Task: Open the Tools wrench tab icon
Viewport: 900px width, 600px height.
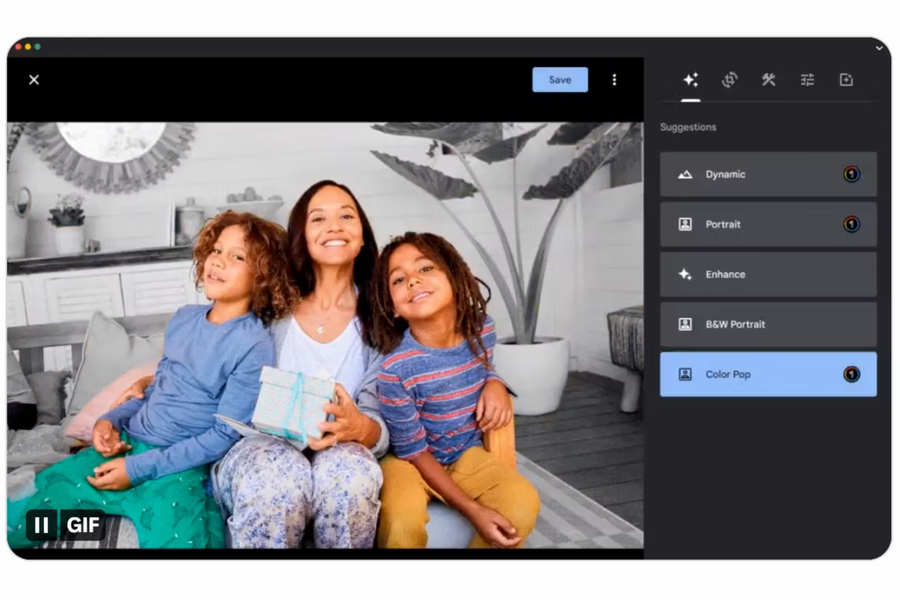Action: 769,80
